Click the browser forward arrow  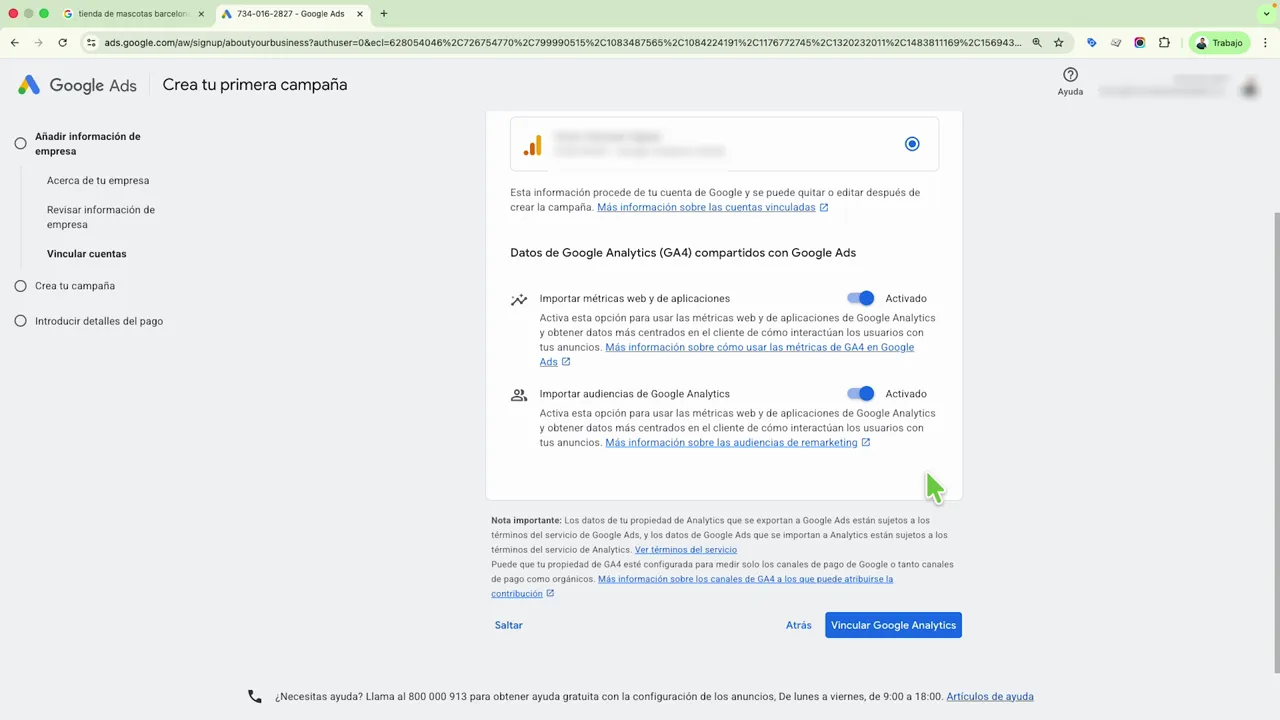[39, 43]
